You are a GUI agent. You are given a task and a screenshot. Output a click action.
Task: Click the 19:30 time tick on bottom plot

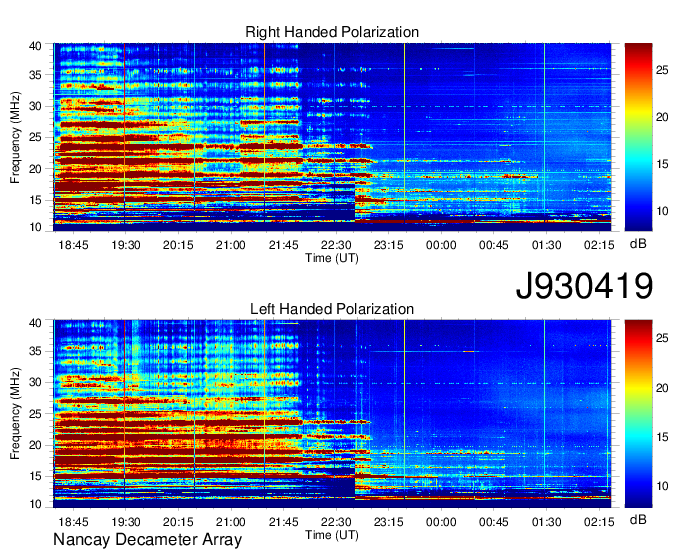(126, 522)
